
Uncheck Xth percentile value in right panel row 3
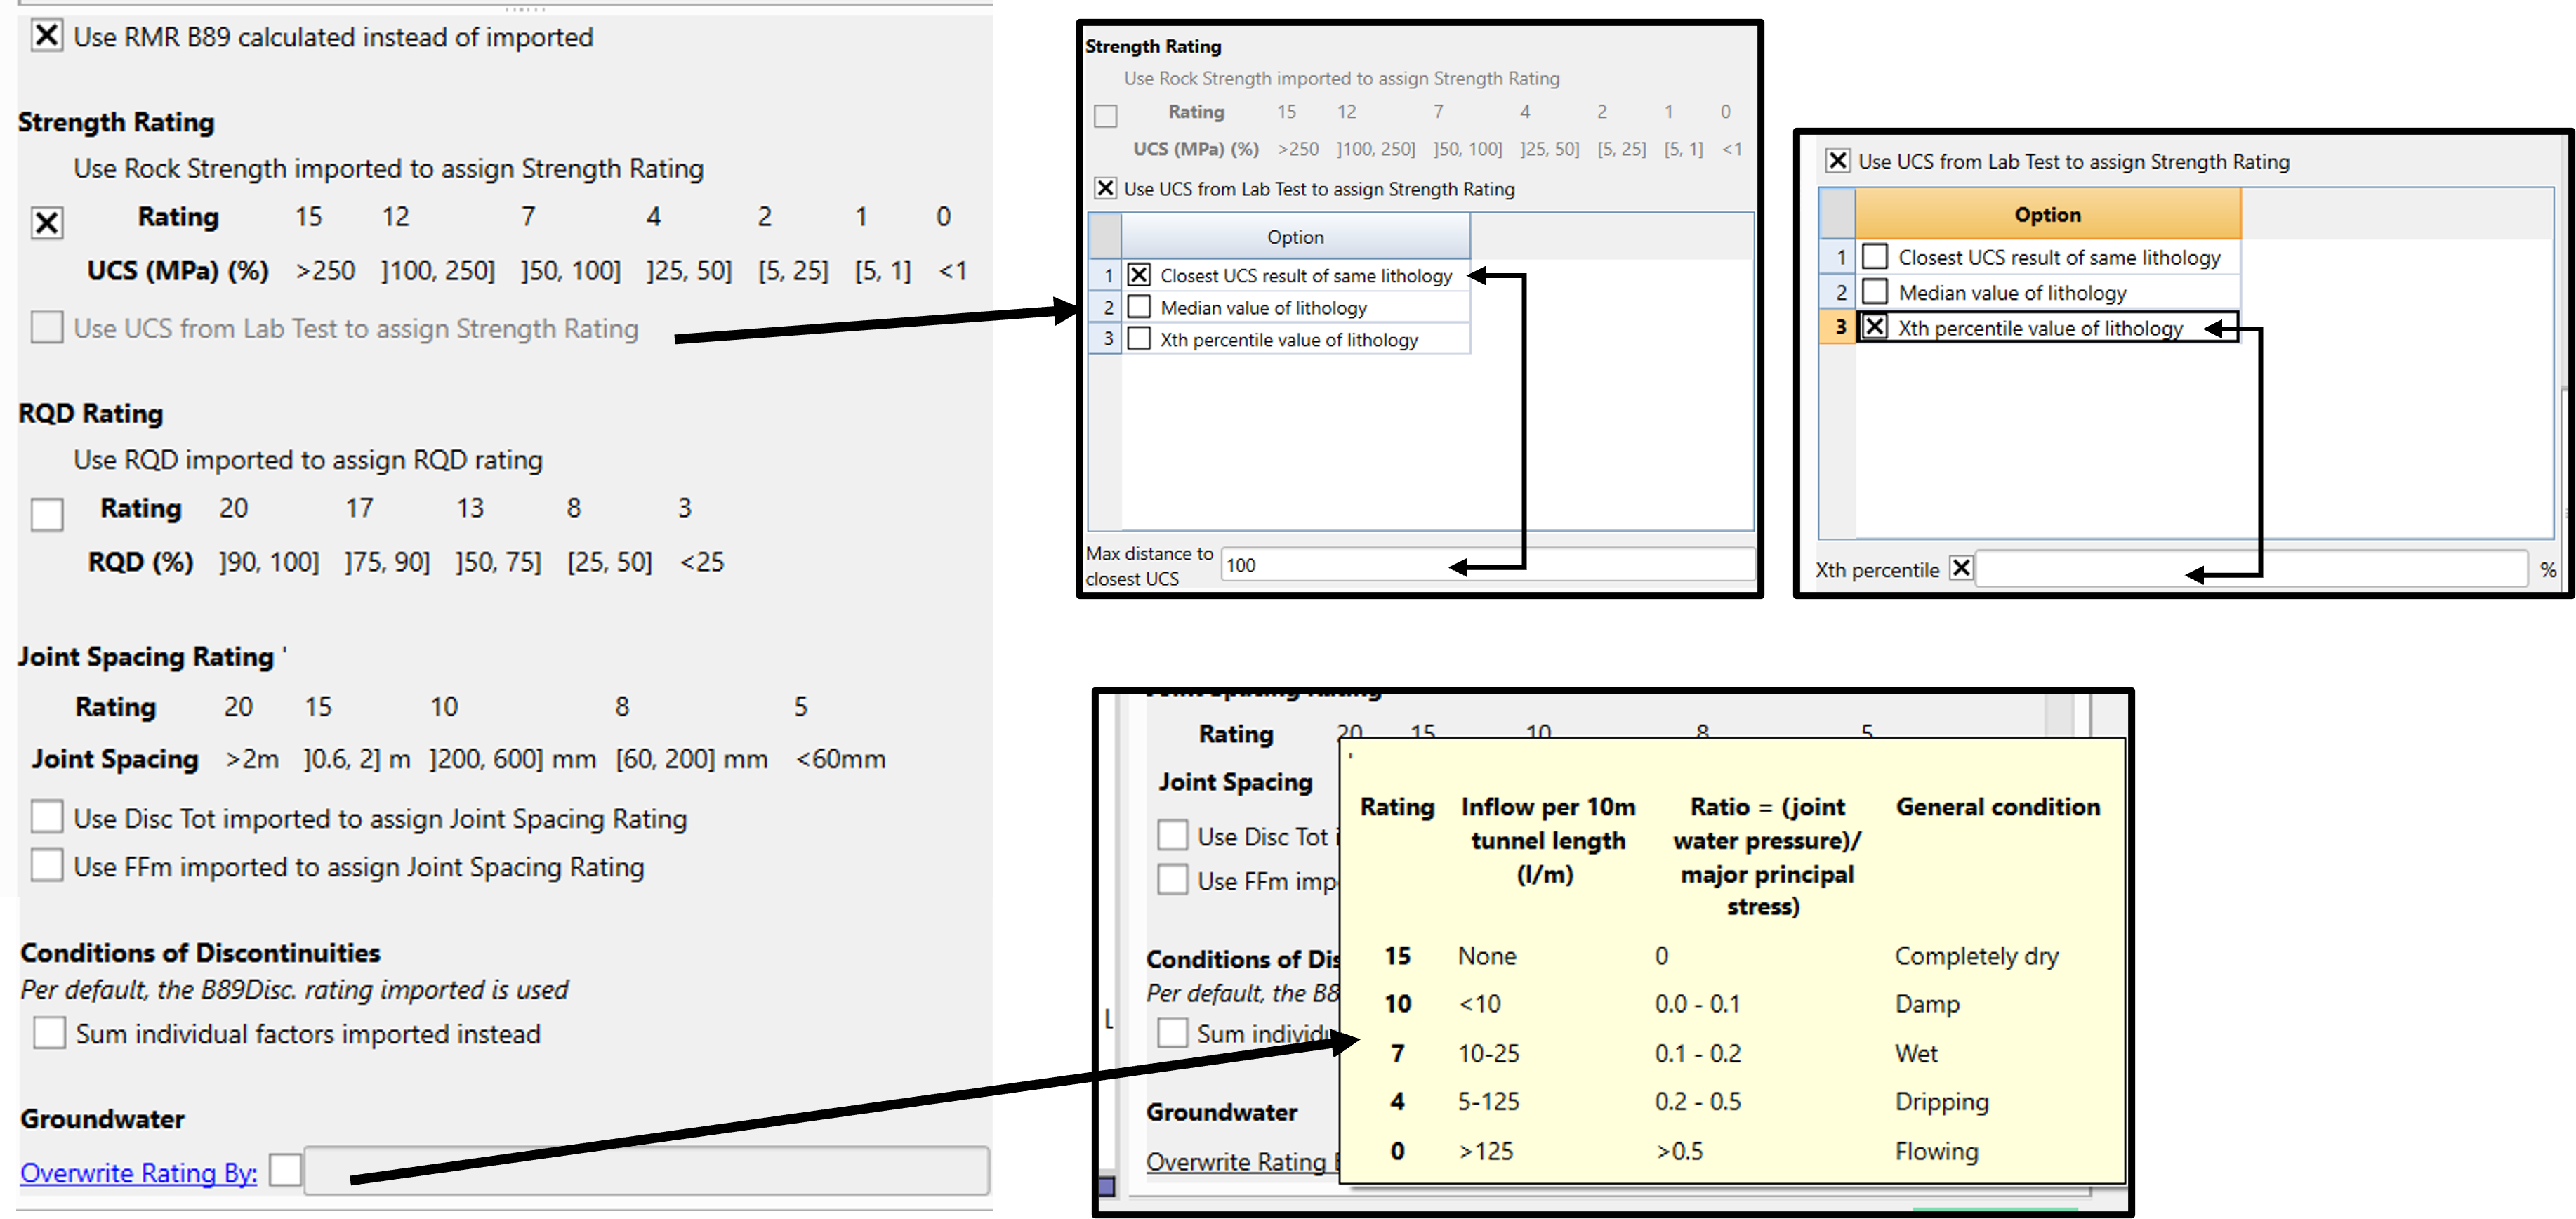1875,327
